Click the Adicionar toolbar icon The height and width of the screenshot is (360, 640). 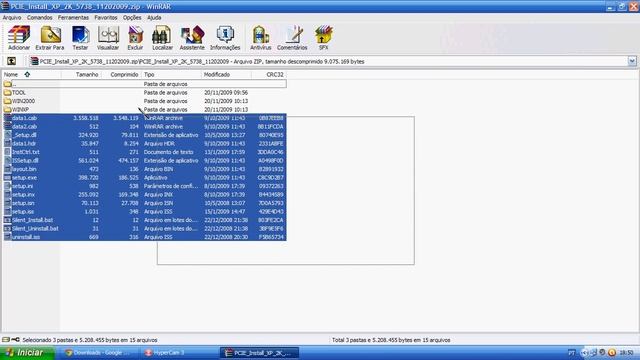pyautogui.click(x=19, y=38)
